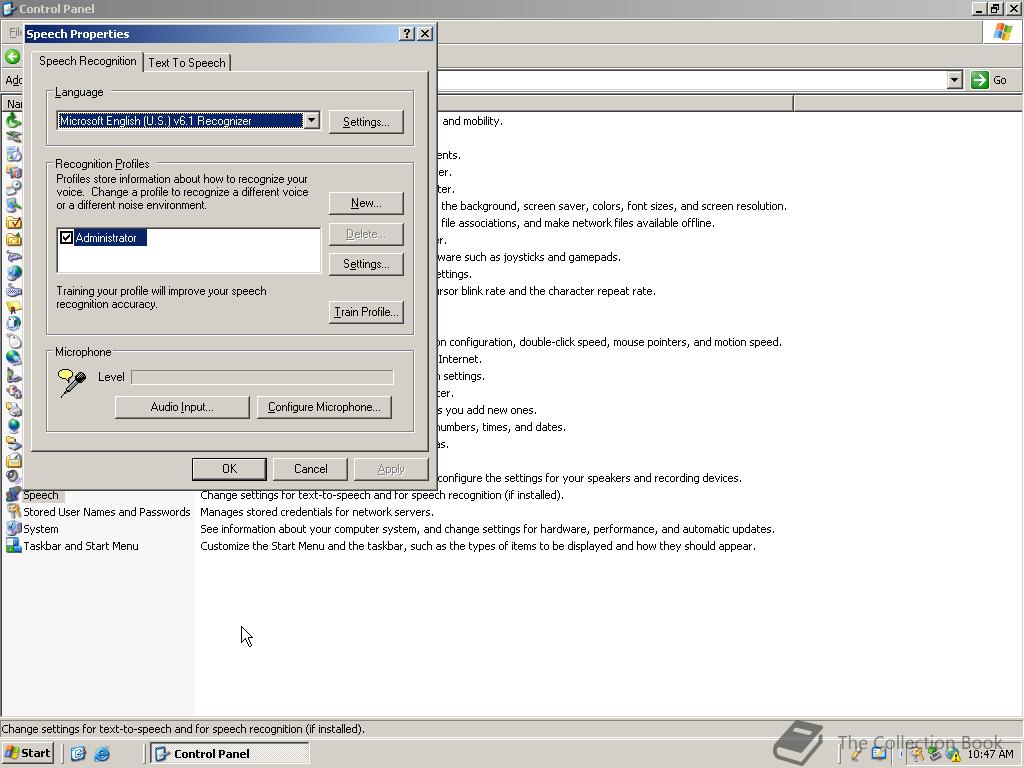This screenshot has height=768, width=1024.
Task: Click the Speech icon in Control Panel list
Action: pos(13,494)
